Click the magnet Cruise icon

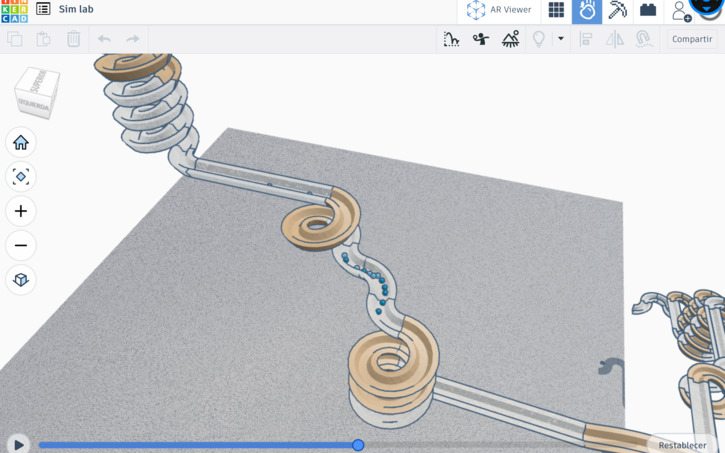coord(644,39)
